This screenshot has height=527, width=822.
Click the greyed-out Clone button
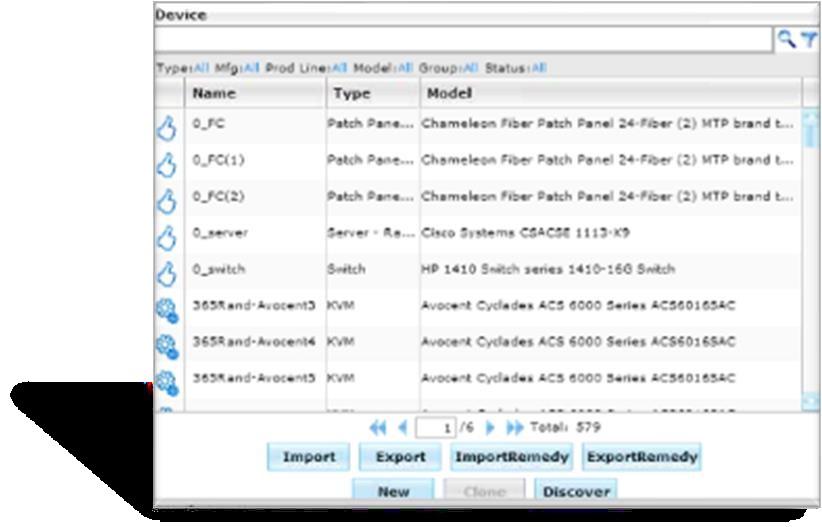[484, 491]
